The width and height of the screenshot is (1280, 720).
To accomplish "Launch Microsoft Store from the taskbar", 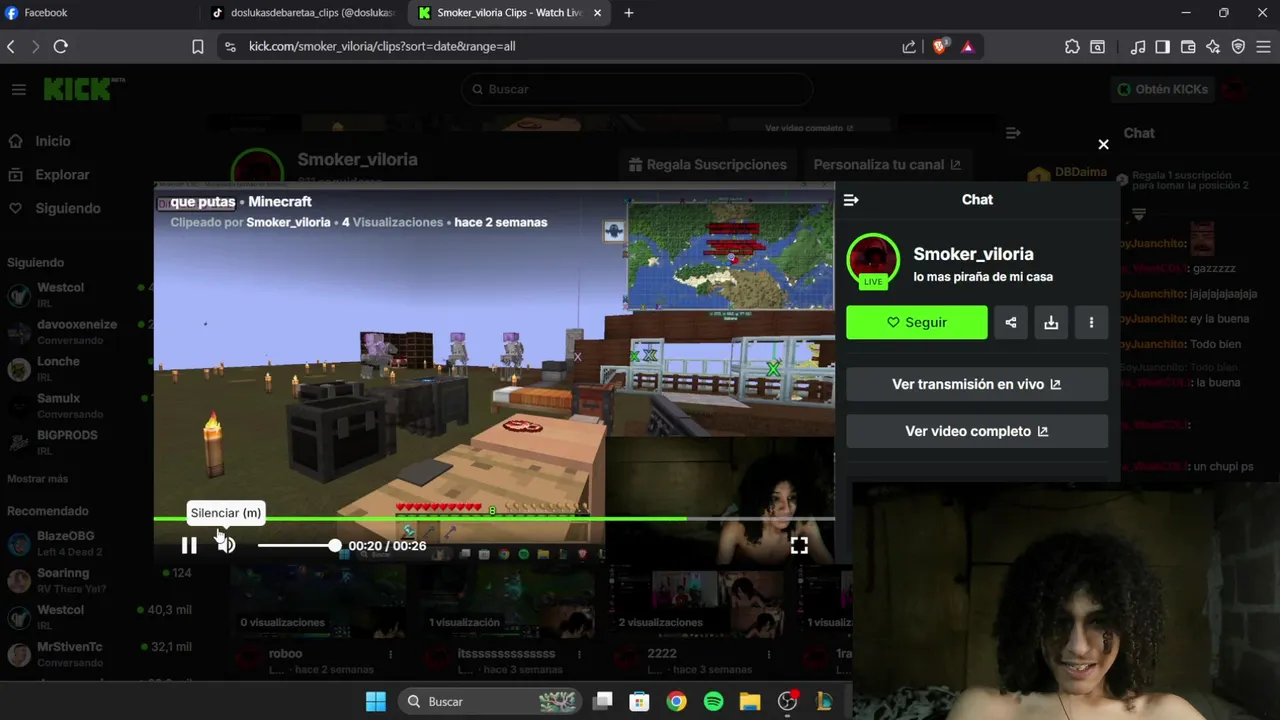I will (639, 701).
